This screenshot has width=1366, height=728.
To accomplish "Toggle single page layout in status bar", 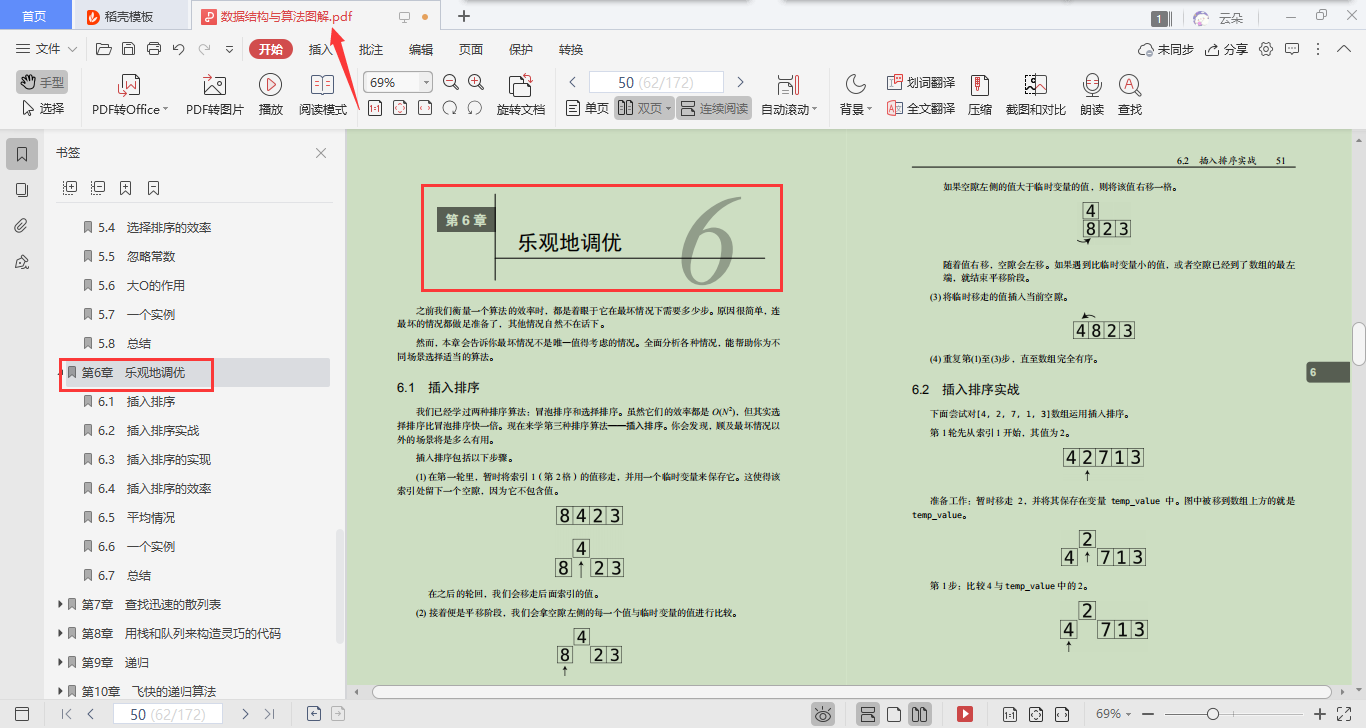I will pos(894,714).
